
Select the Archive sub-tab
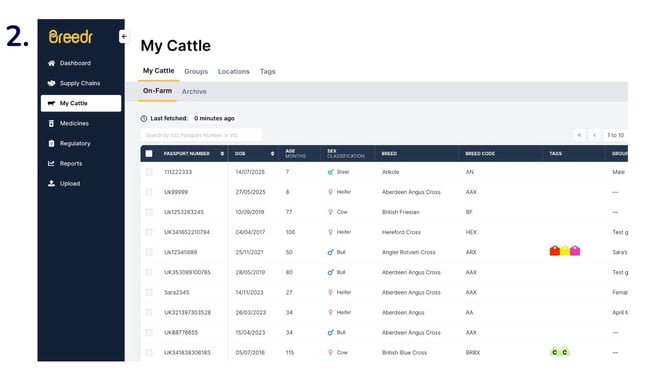(194, 92)
